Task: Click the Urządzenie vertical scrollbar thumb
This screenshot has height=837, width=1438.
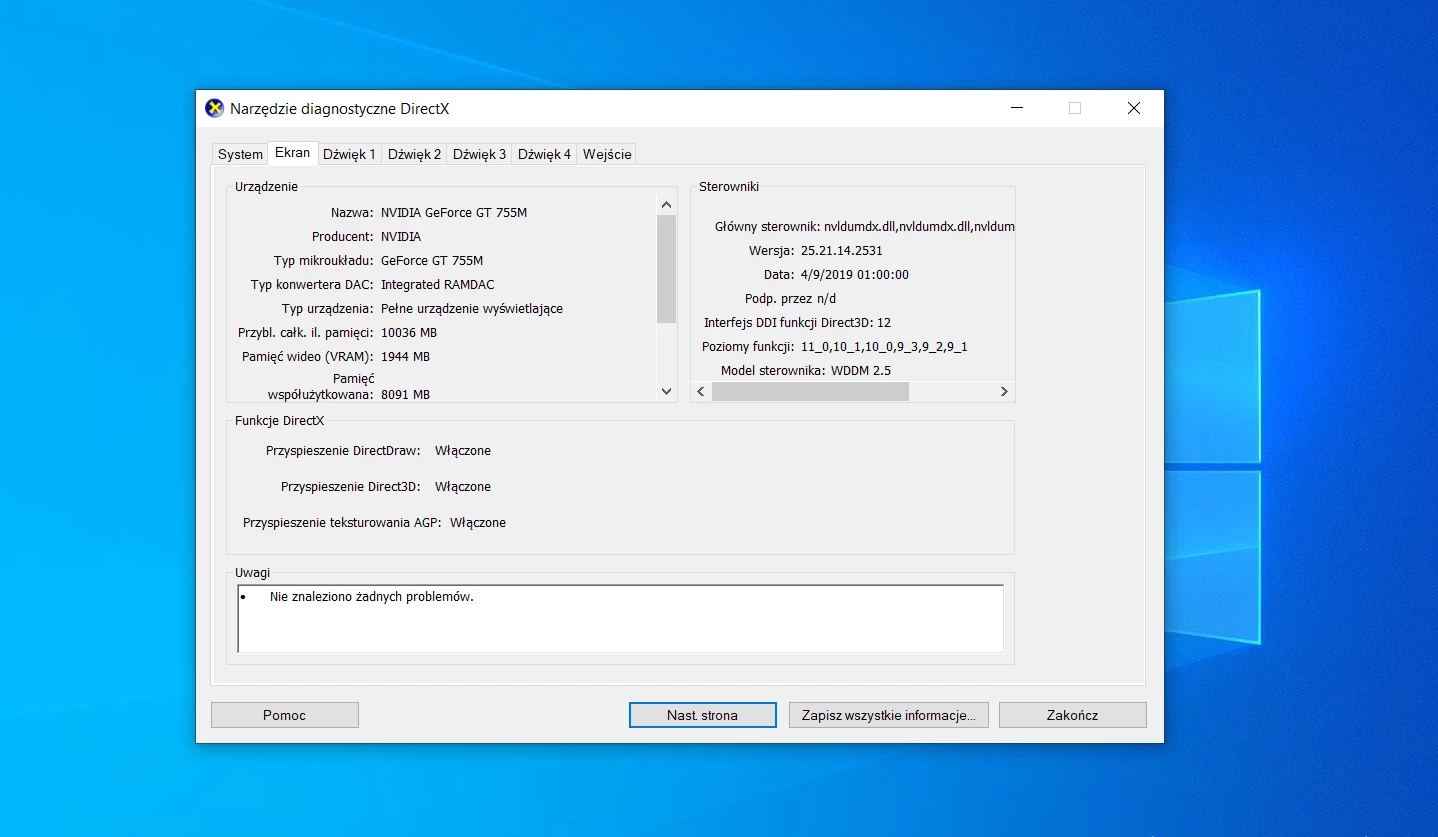Action: tap(667, 269)
